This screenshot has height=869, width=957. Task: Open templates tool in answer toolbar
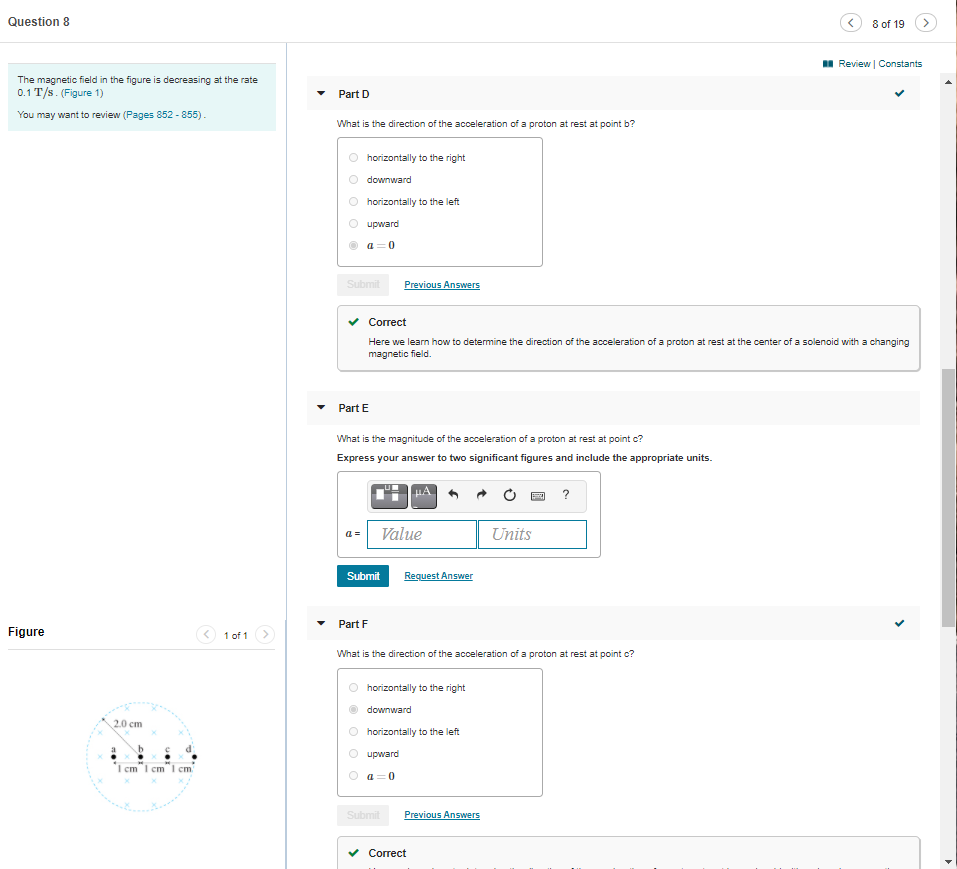pos(389,496)
